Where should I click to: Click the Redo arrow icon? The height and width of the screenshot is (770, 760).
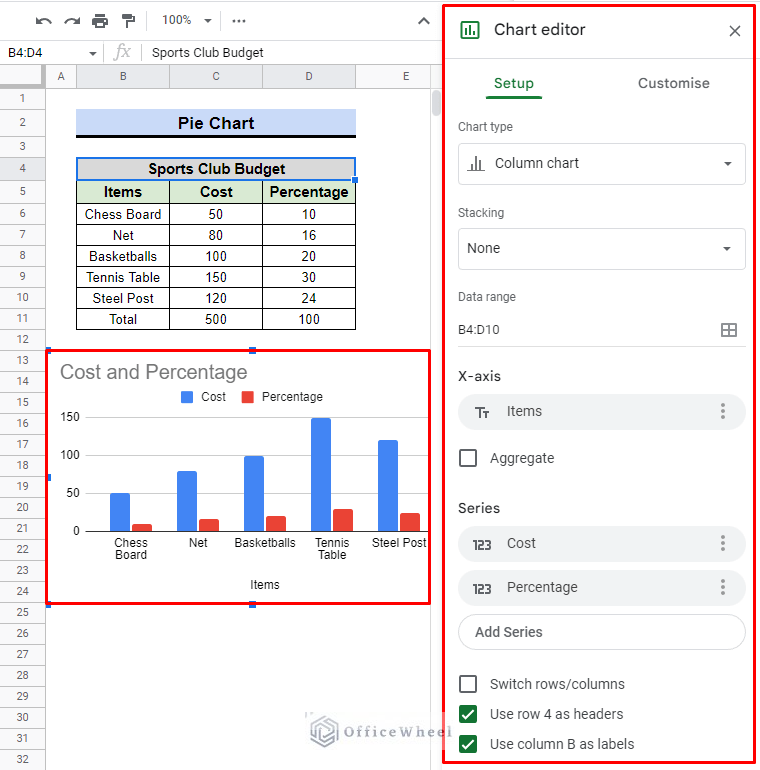click(x=71, y=20)
